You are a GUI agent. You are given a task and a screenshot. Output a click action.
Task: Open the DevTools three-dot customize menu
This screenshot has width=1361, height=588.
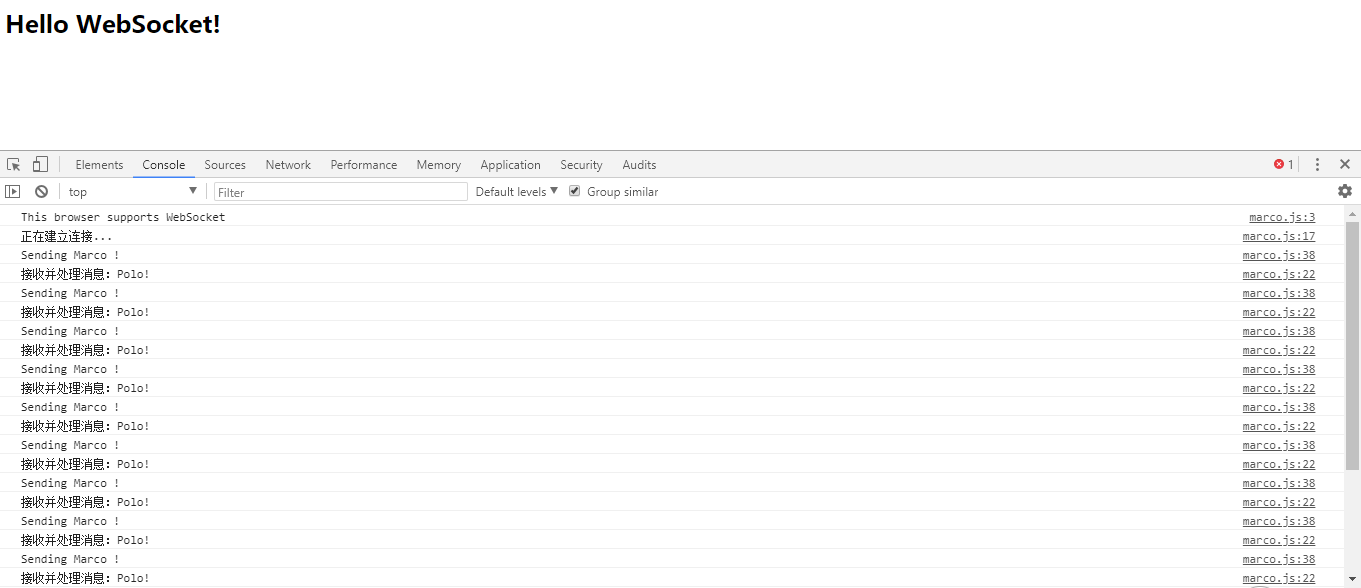coord(1317,164)
